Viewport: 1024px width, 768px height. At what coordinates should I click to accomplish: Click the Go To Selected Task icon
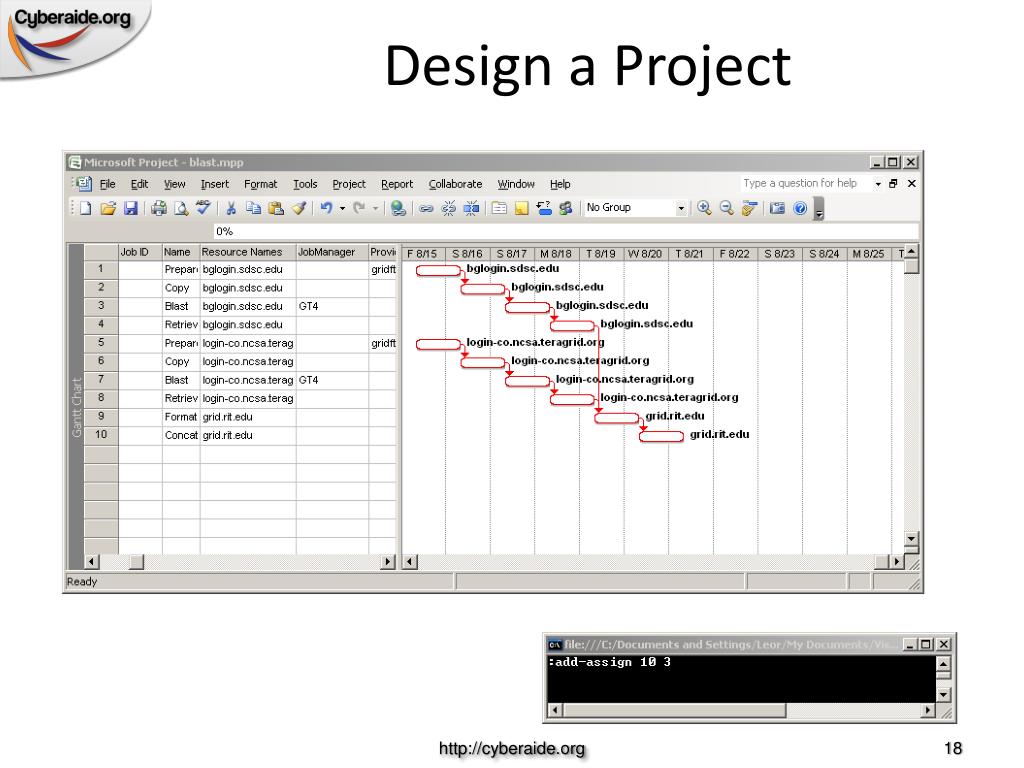click(x=749, y=208)
